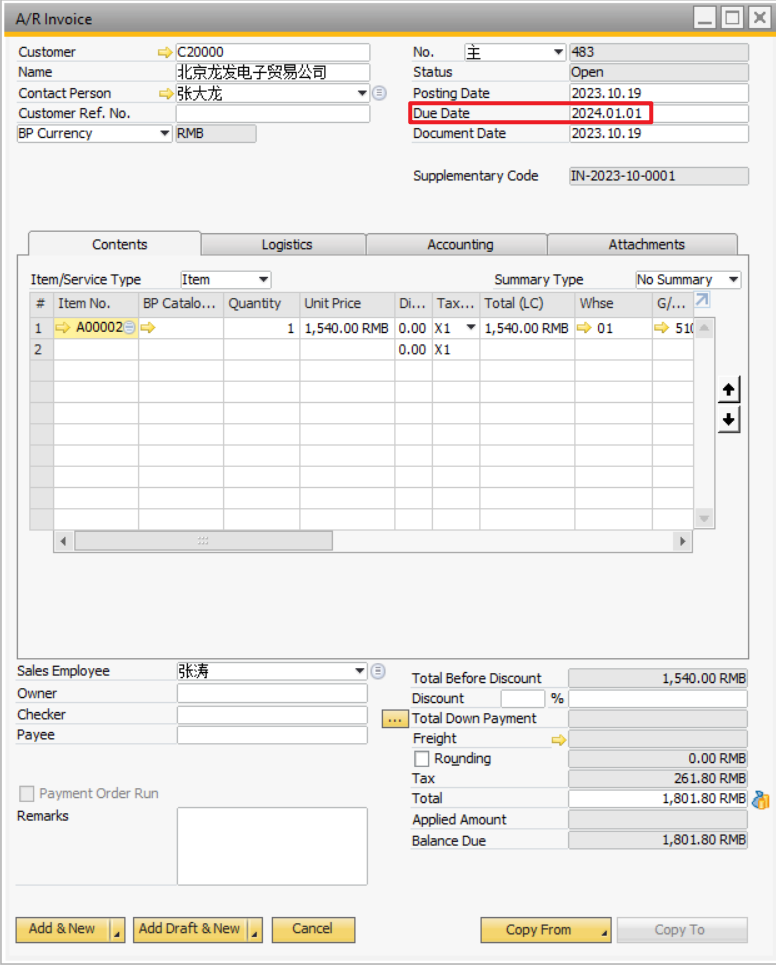Click the Due Date field 2024.01.01
This screenshot has height=965, width=776.
pyautogui.click(x=658, y=113)
